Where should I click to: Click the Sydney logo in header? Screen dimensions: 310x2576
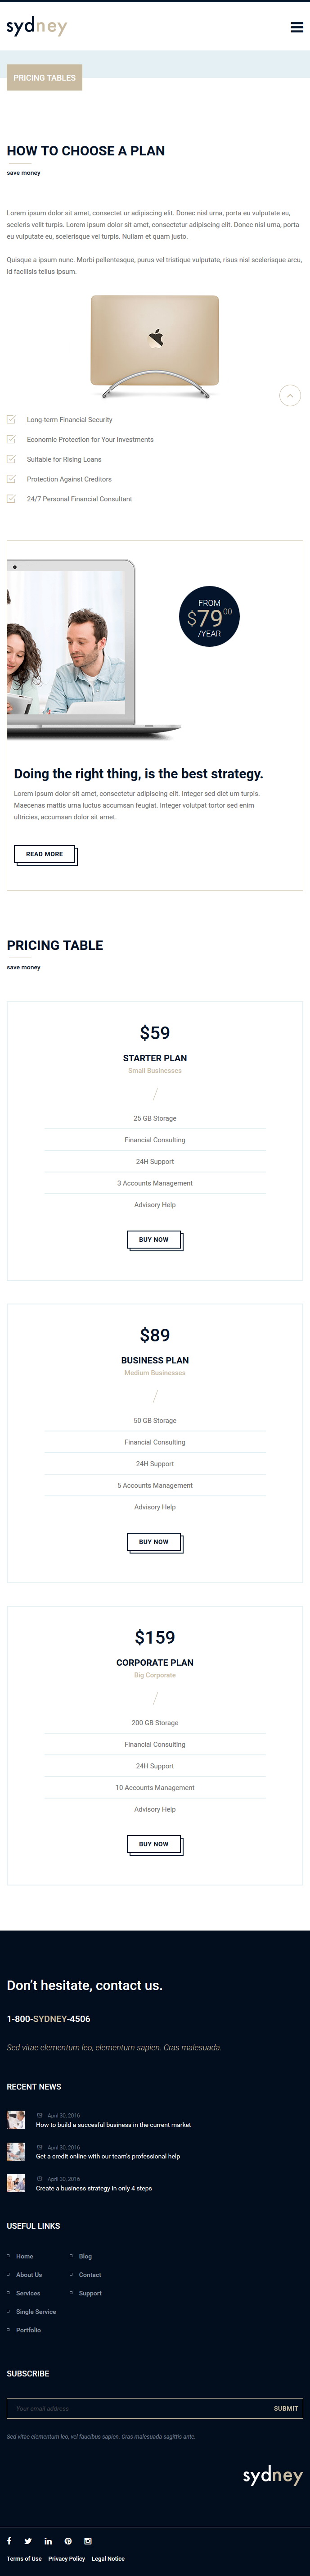coord(37,27)
